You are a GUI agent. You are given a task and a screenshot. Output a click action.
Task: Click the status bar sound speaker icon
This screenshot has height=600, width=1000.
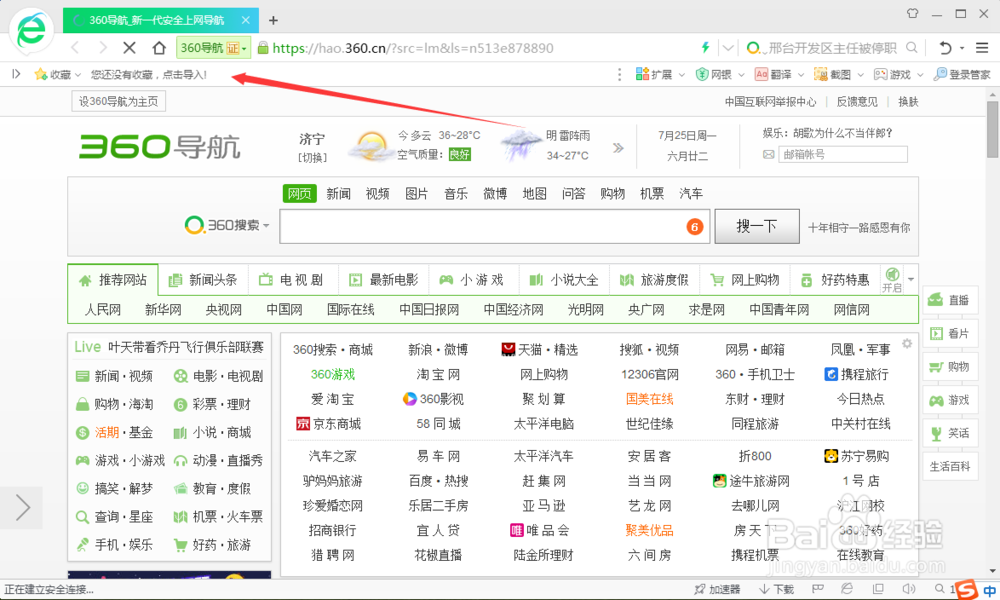pyautogui.click(x=909, y=589)
